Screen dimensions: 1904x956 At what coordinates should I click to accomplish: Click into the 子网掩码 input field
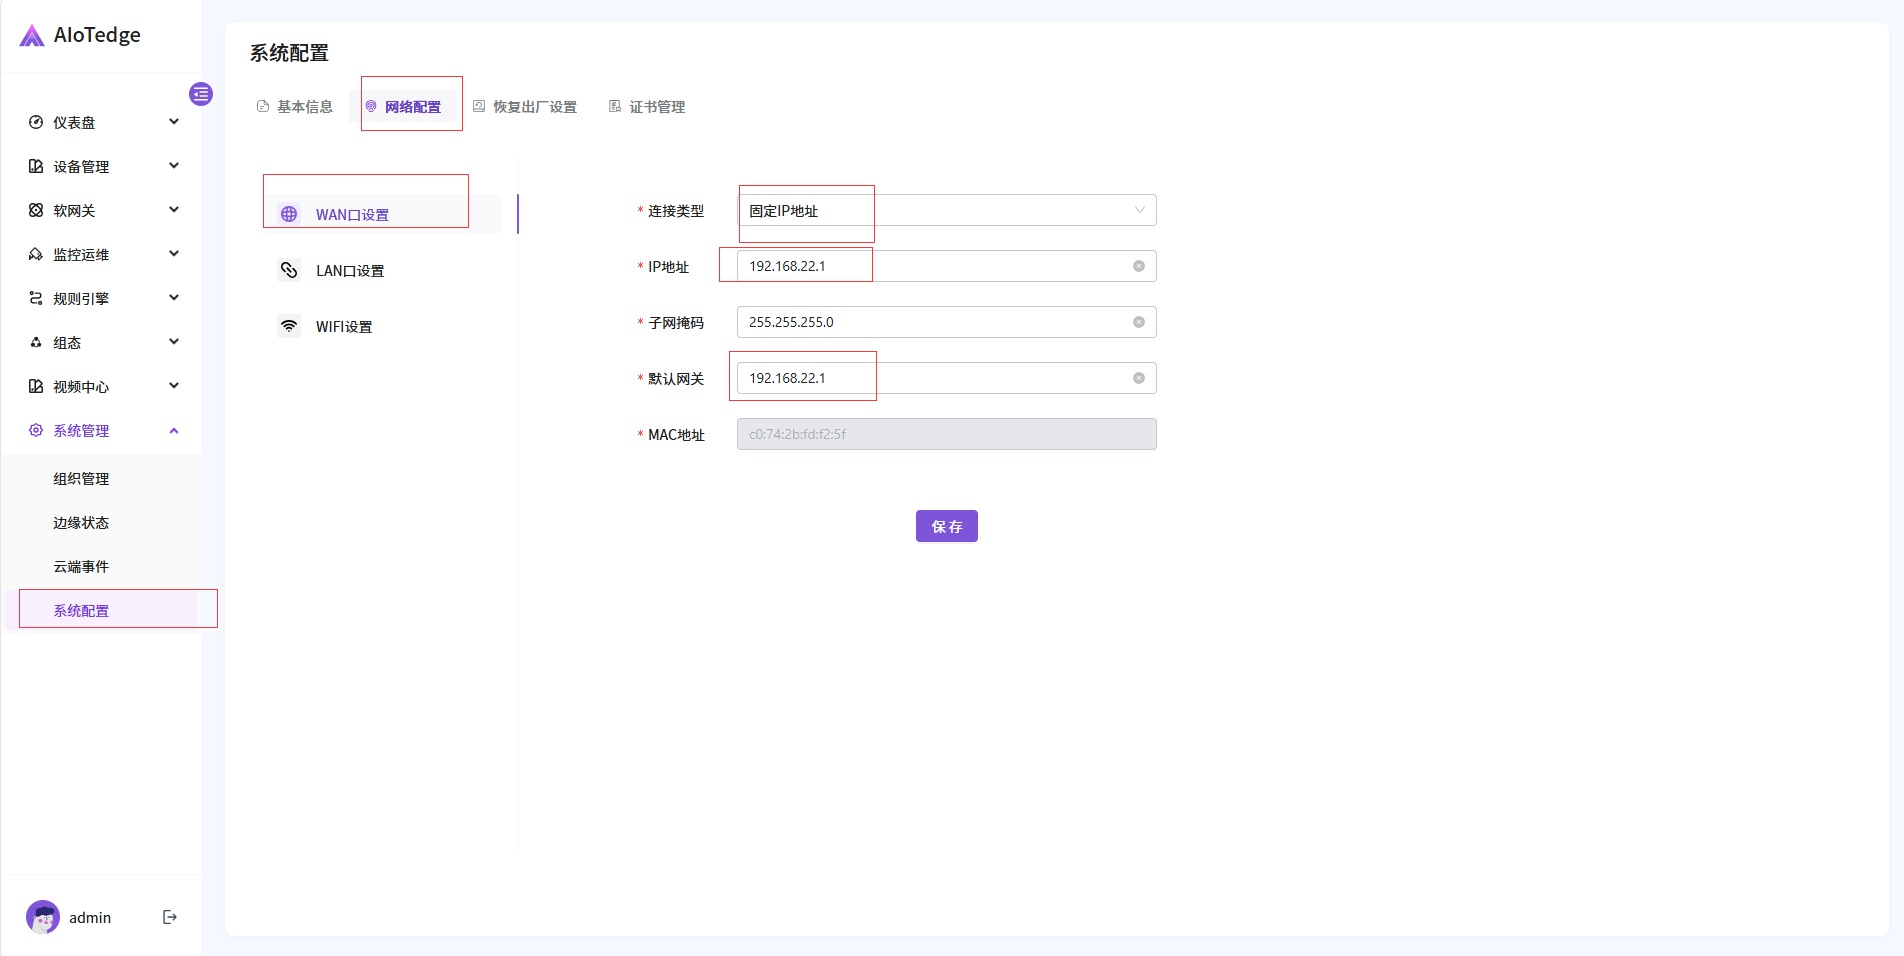[x=930, y=322]
